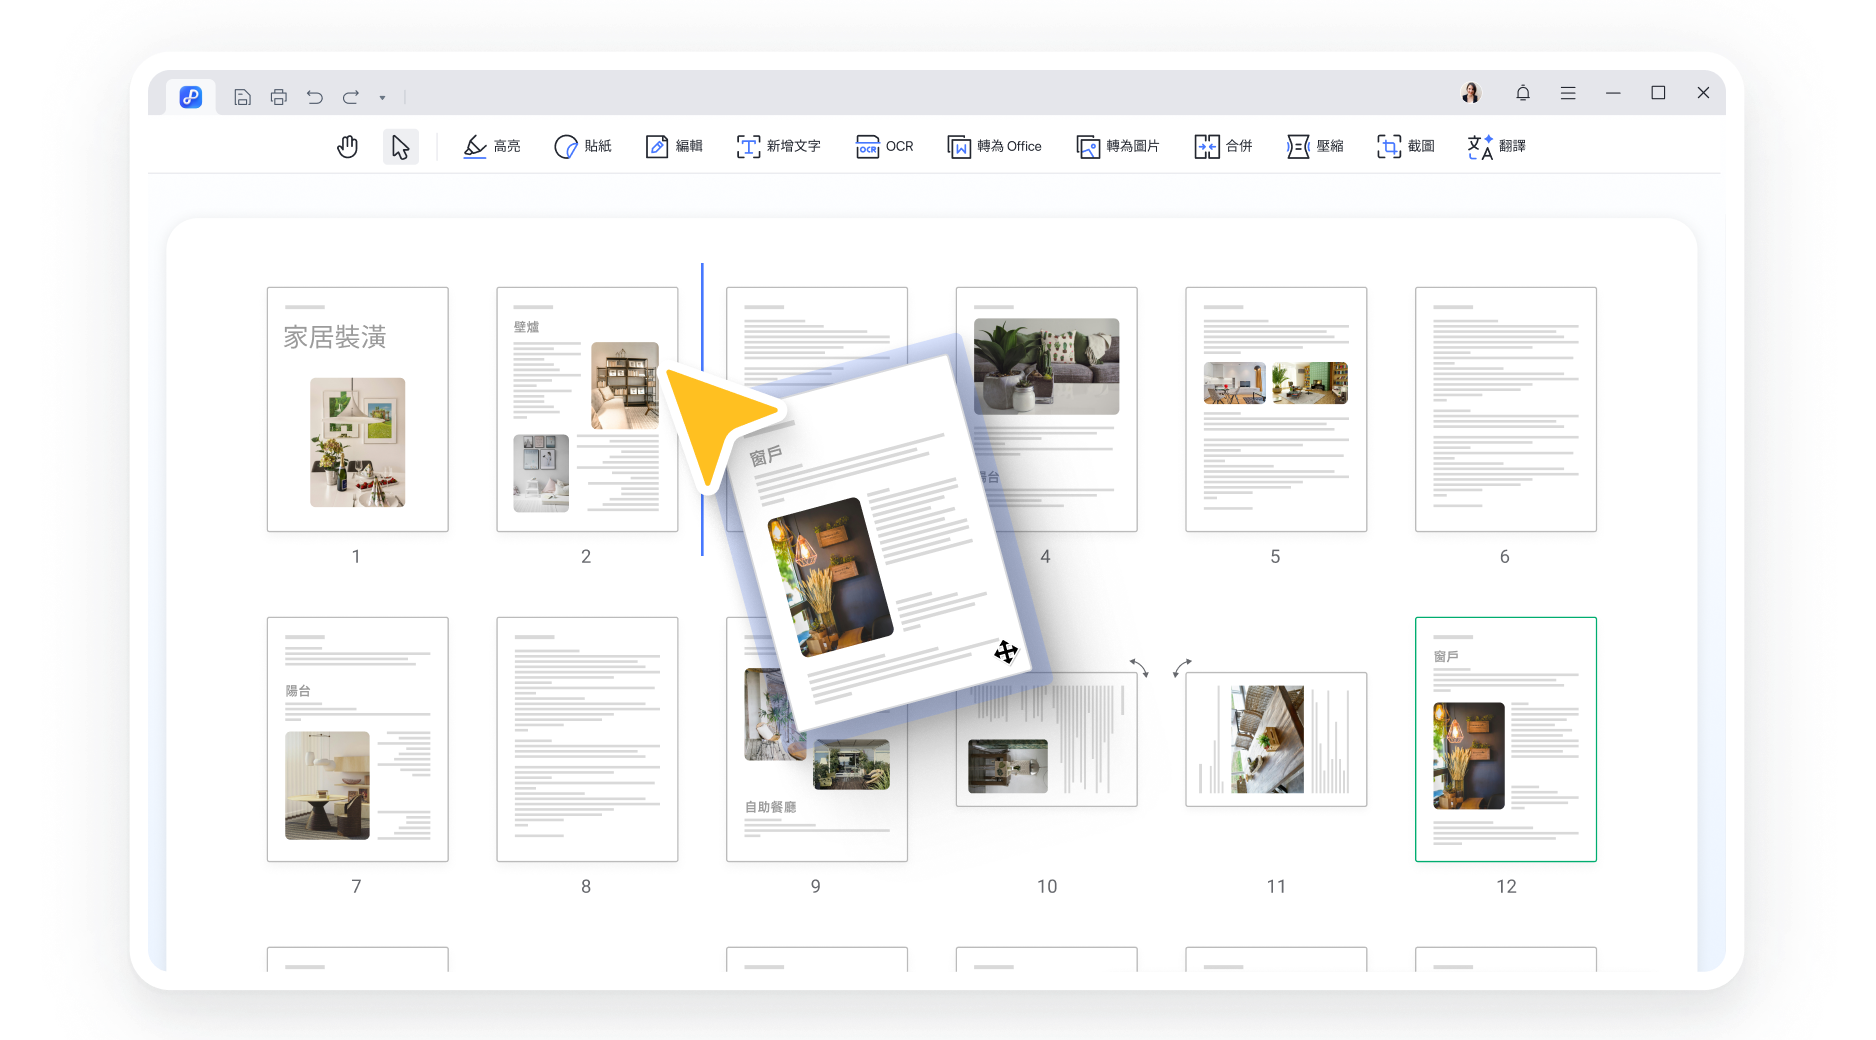
Task: Click 轉為 Office convert button
Action: [x=995, y=147]
